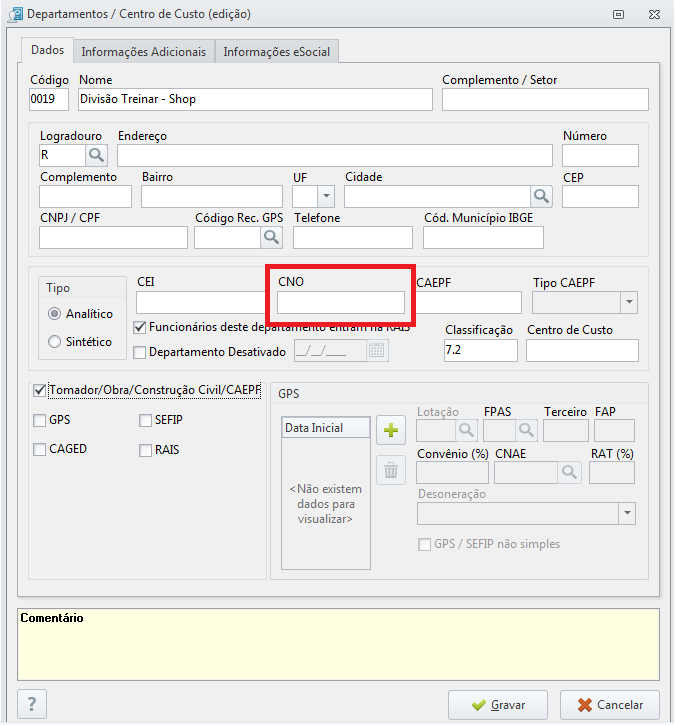The width and height of the screenshot is (675, 725).
Task: Open the FPAS search magnifier
Action: coord(526,430)
